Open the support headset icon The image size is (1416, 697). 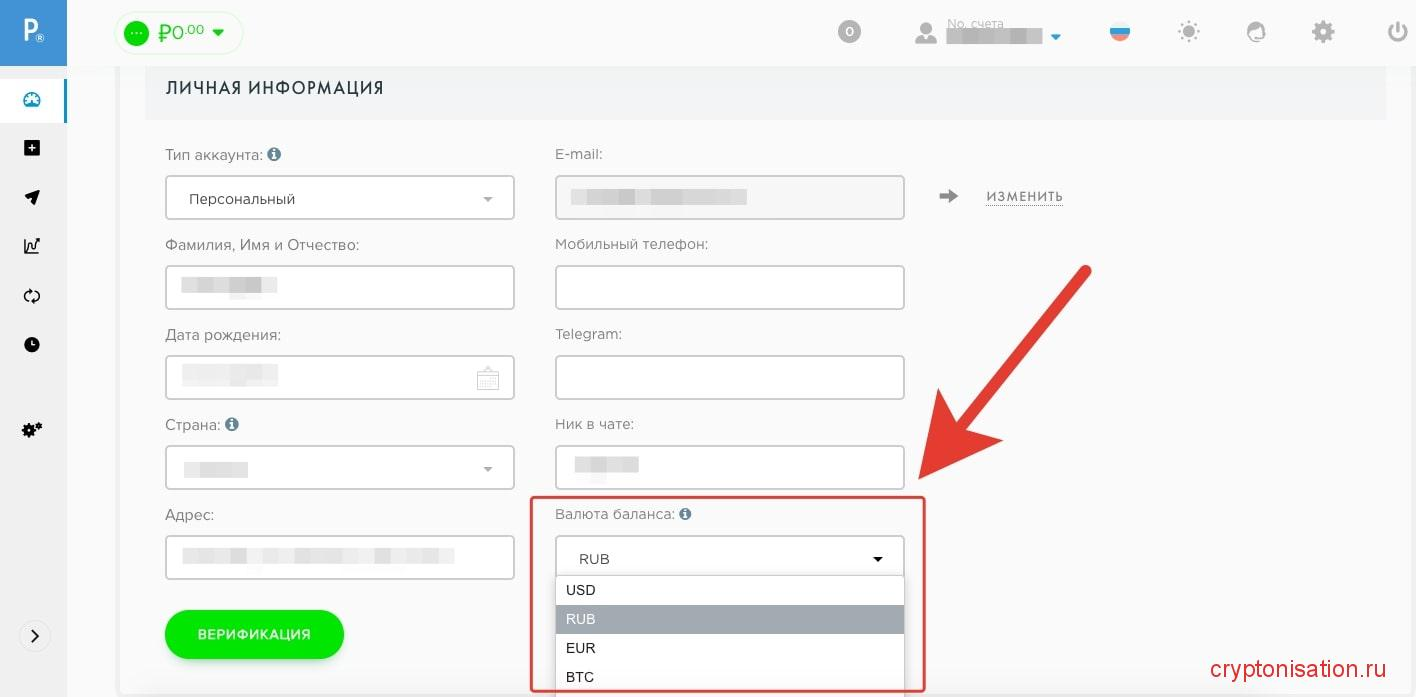pyautogui.click(x=1256, y=33)
